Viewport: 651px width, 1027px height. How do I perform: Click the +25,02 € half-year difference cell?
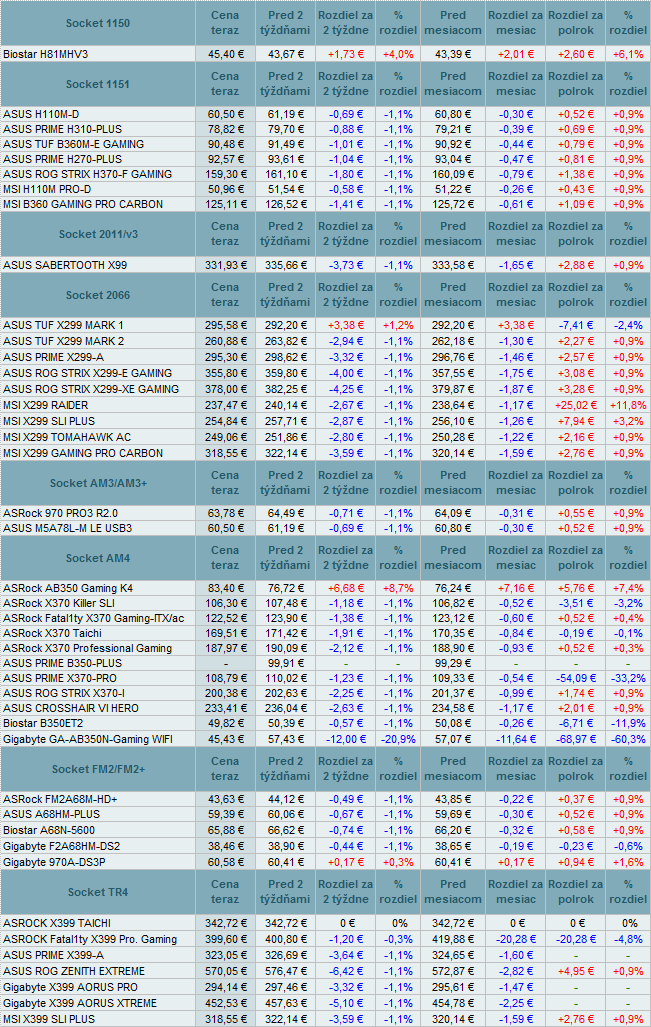click(575, 406)
